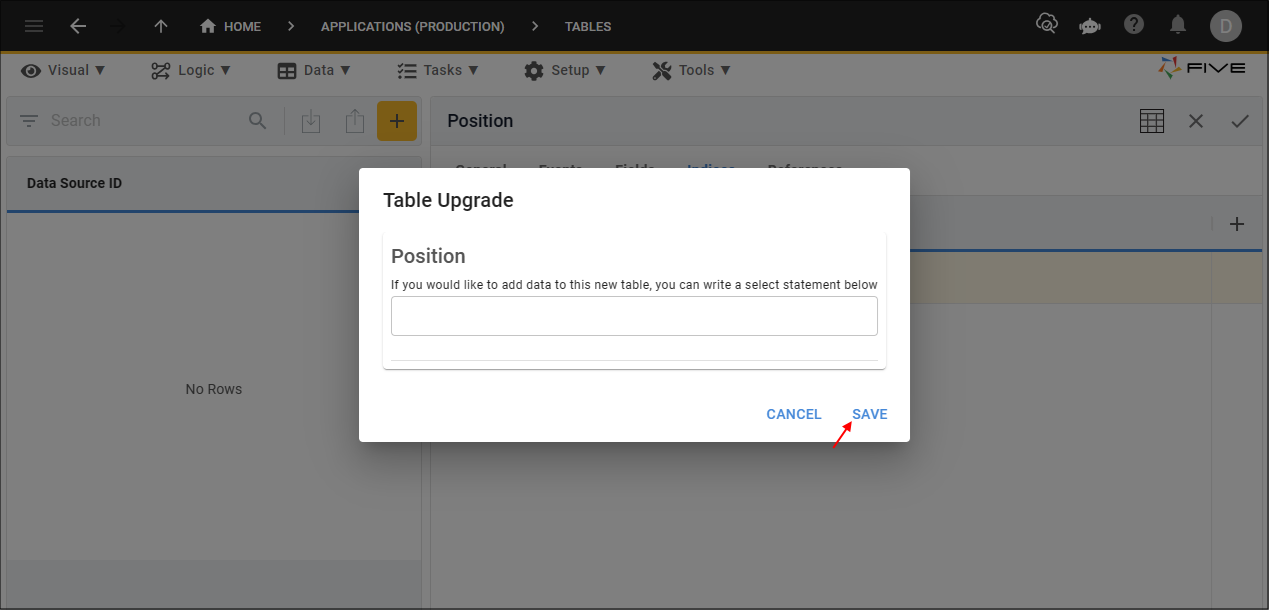This screenshot has width=1269, height=610.
Task: Click the hamburger menu icon
Action: [33, 26]
